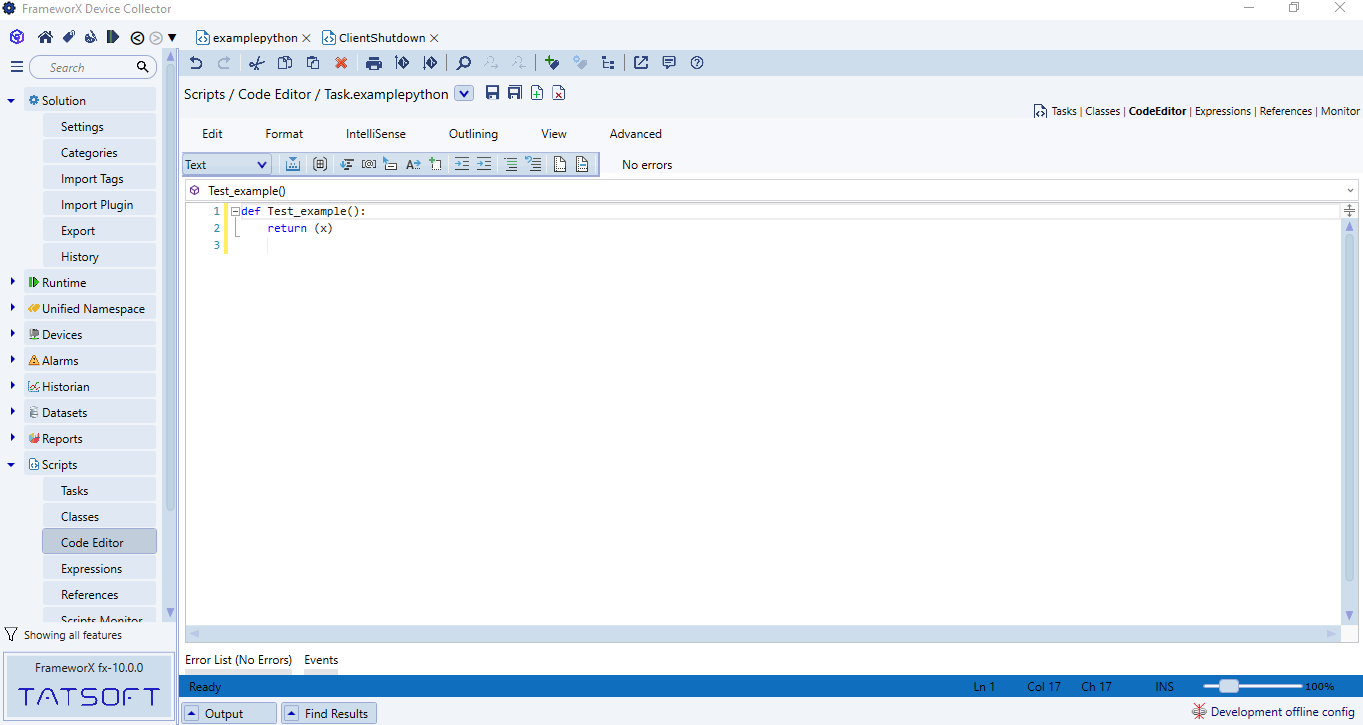This screenshot has height=725, width=1363.
Task: Open the IntelliSense menu
Action: [376, 134]
